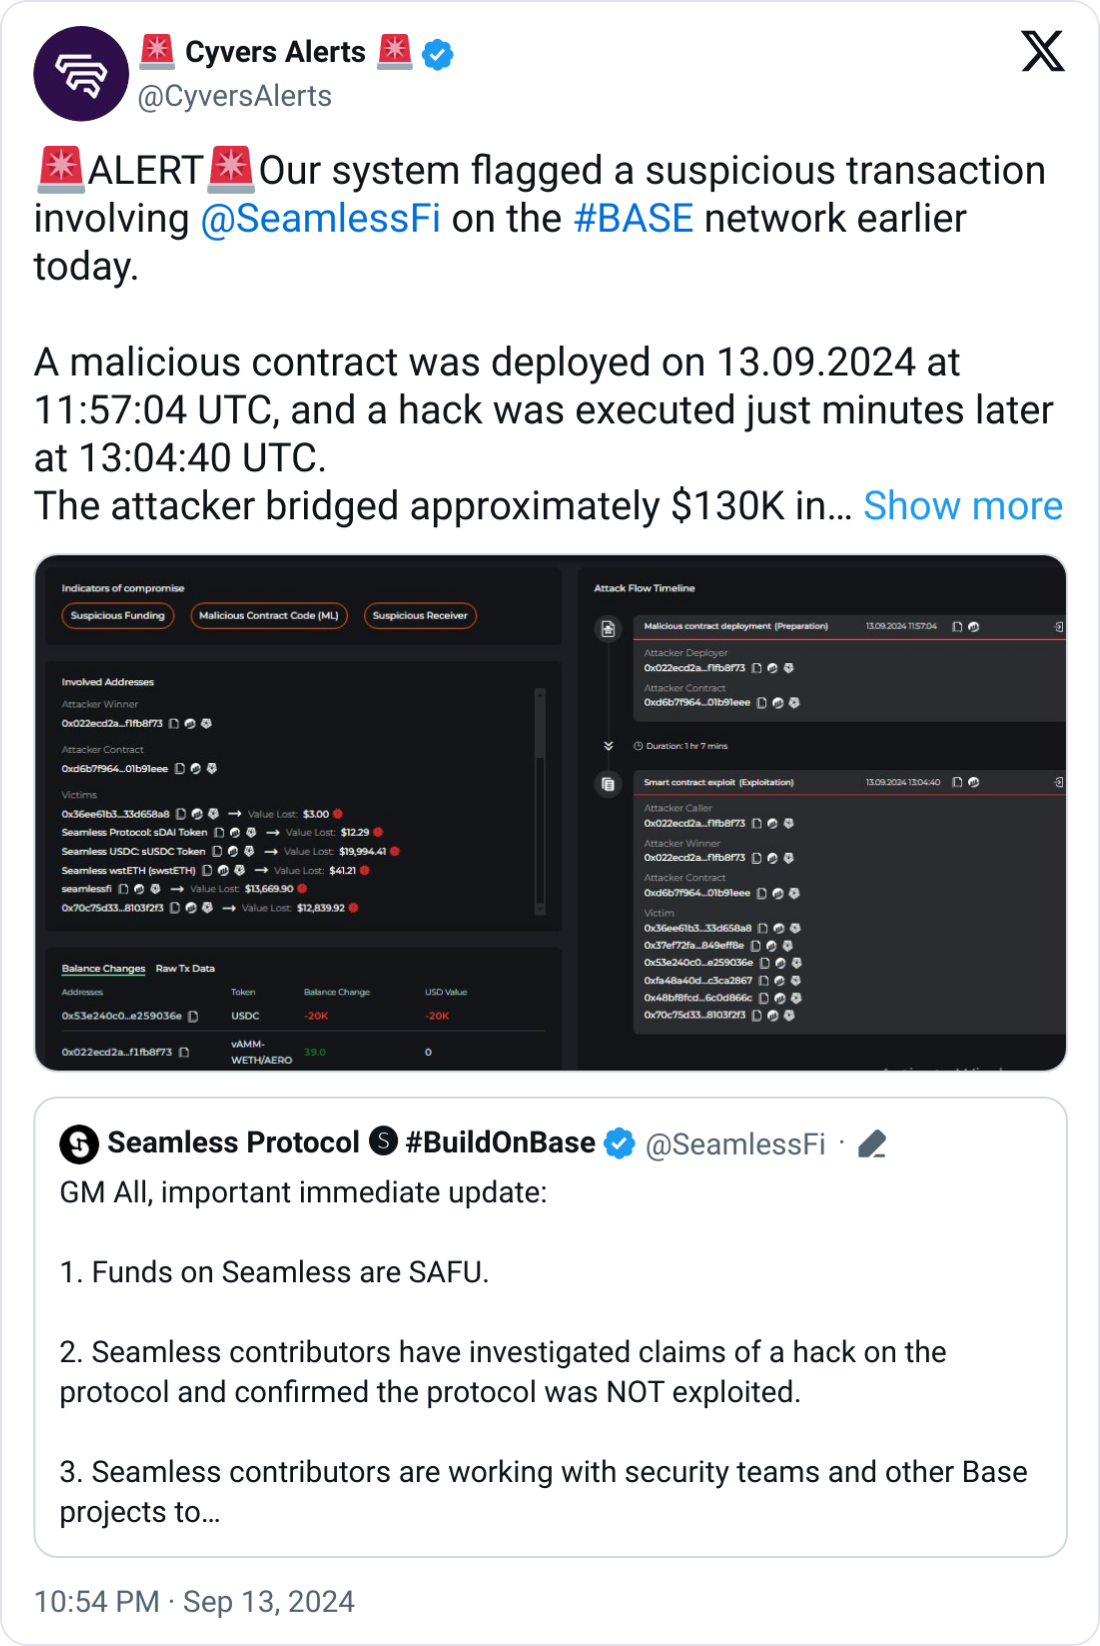Click the Cyvers Alerts verified badge
Image resolution: width=1100 pixels, height=1646 pixels.
point(438,53)
